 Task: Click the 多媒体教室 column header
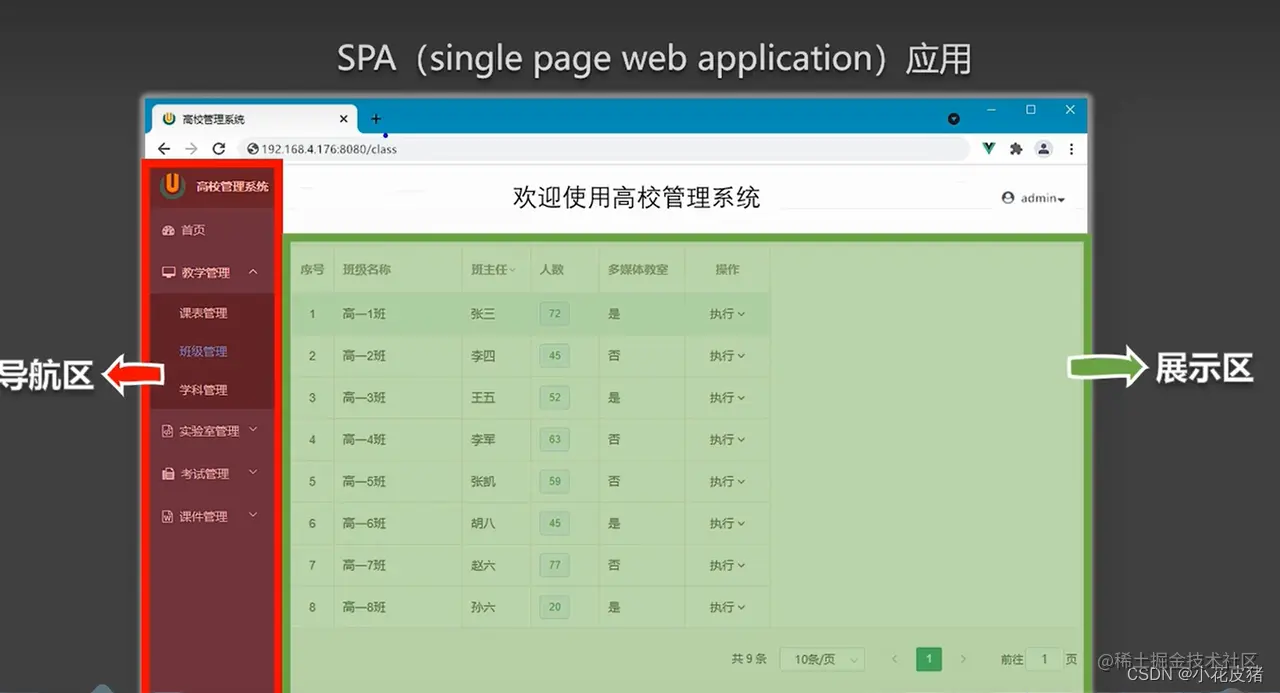638,270
